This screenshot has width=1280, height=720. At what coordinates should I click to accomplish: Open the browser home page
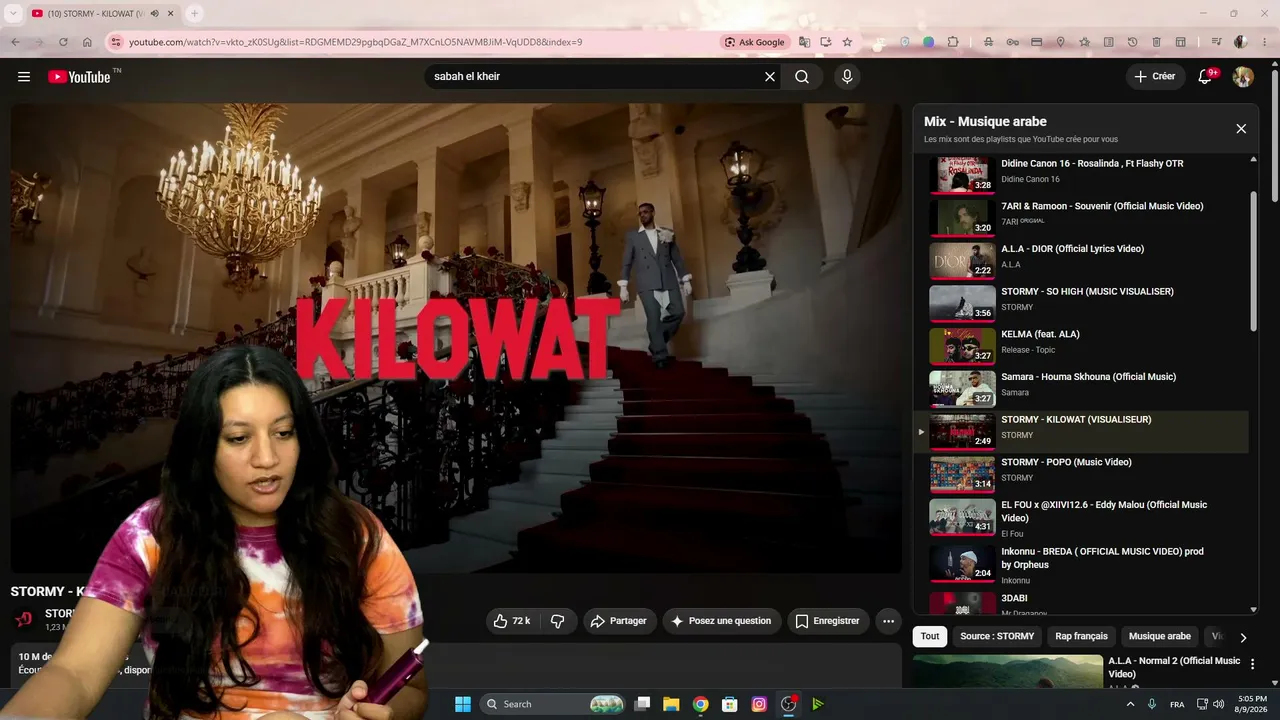click(87, 42)
